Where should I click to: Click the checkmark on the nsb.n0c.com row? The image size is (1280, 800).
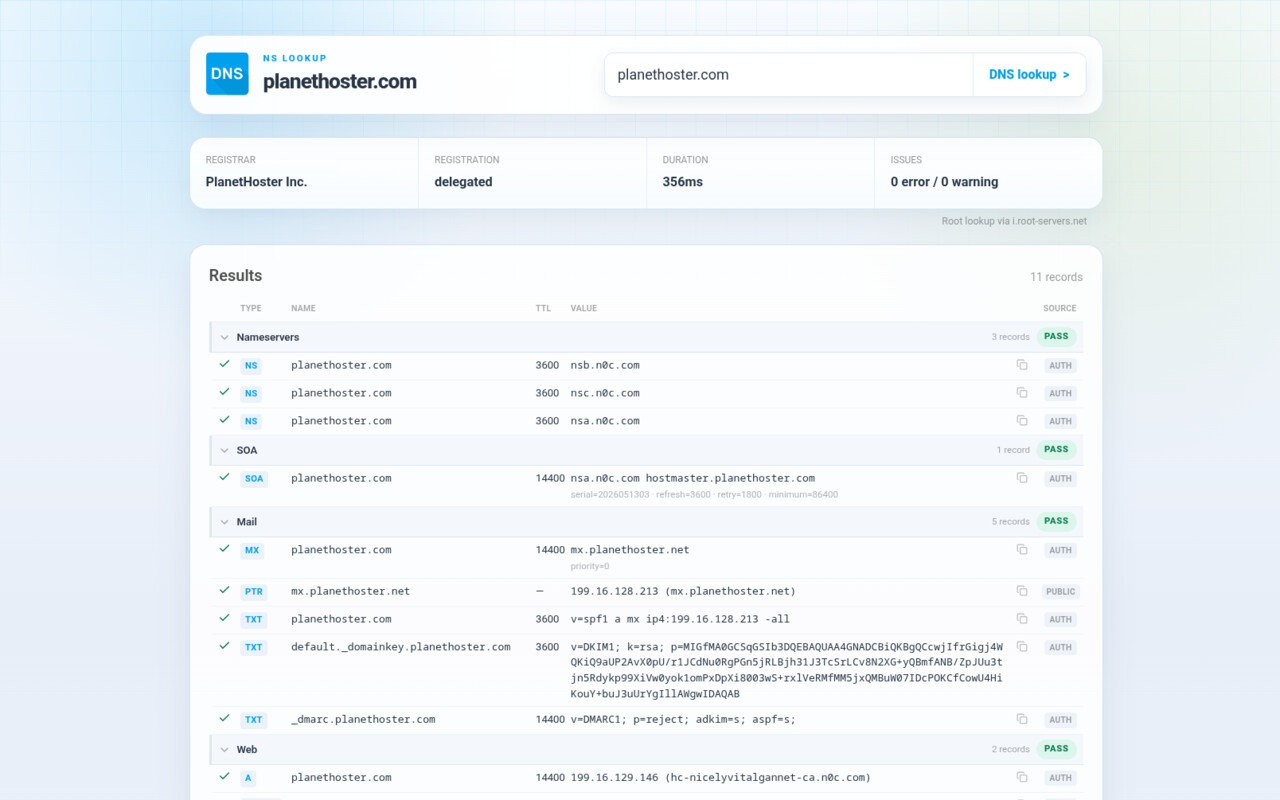pos(225,364)
